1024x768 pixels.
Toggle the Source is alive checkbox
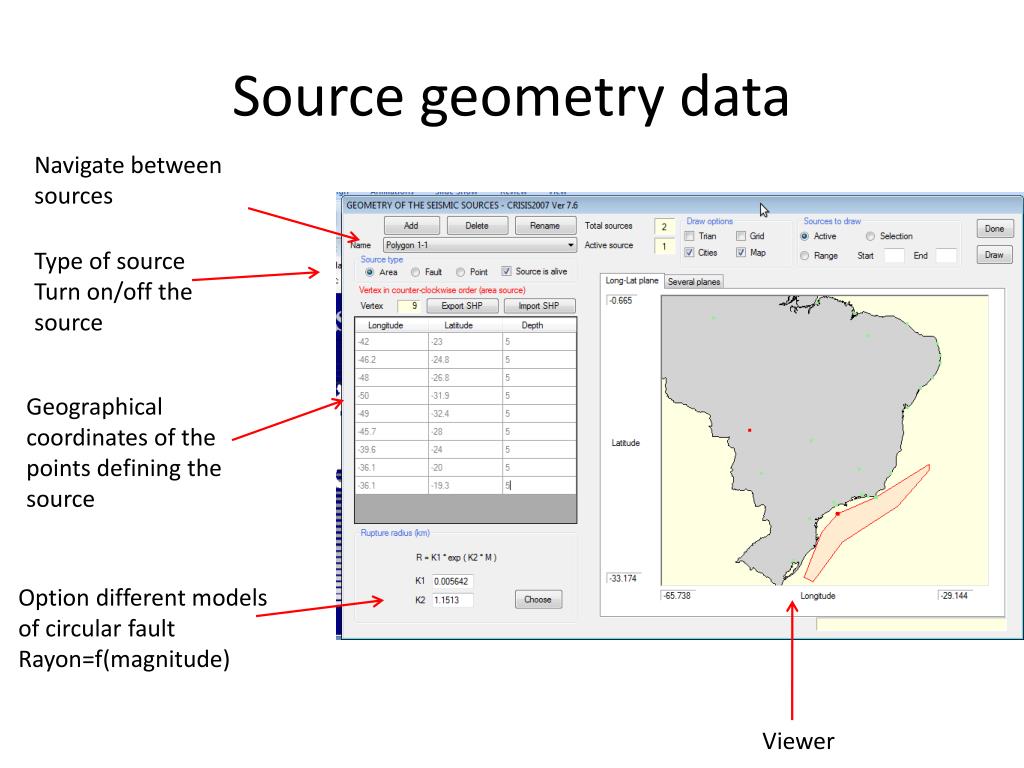point(506,271)
